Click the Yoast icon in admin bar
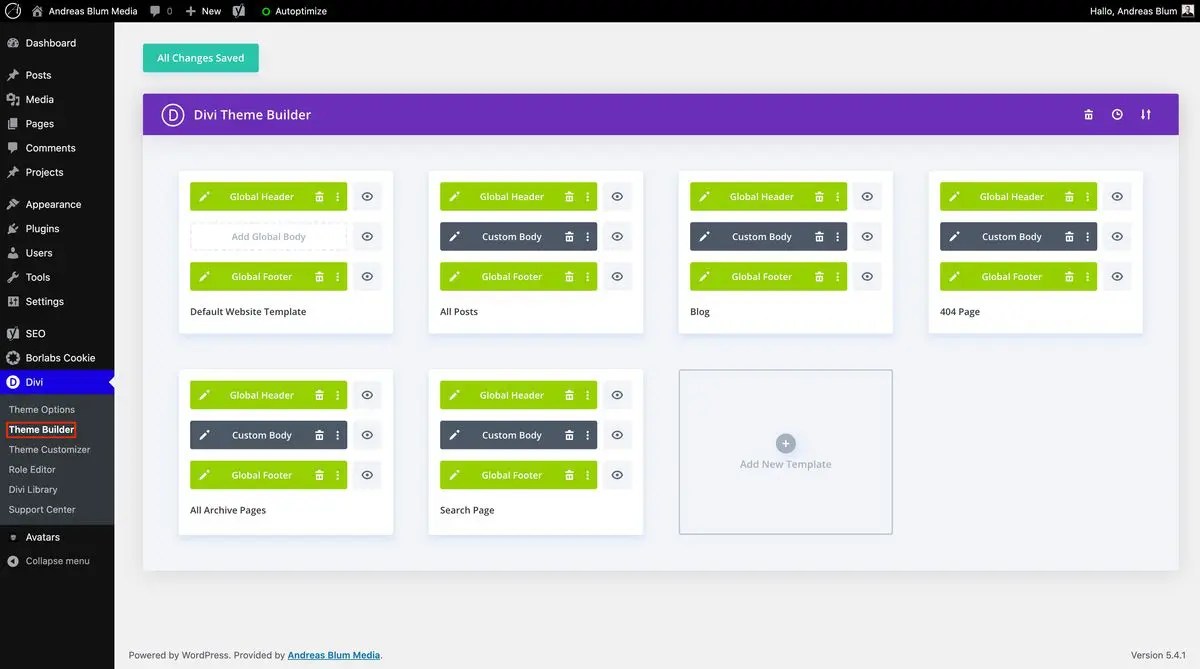 pos(240,11)
